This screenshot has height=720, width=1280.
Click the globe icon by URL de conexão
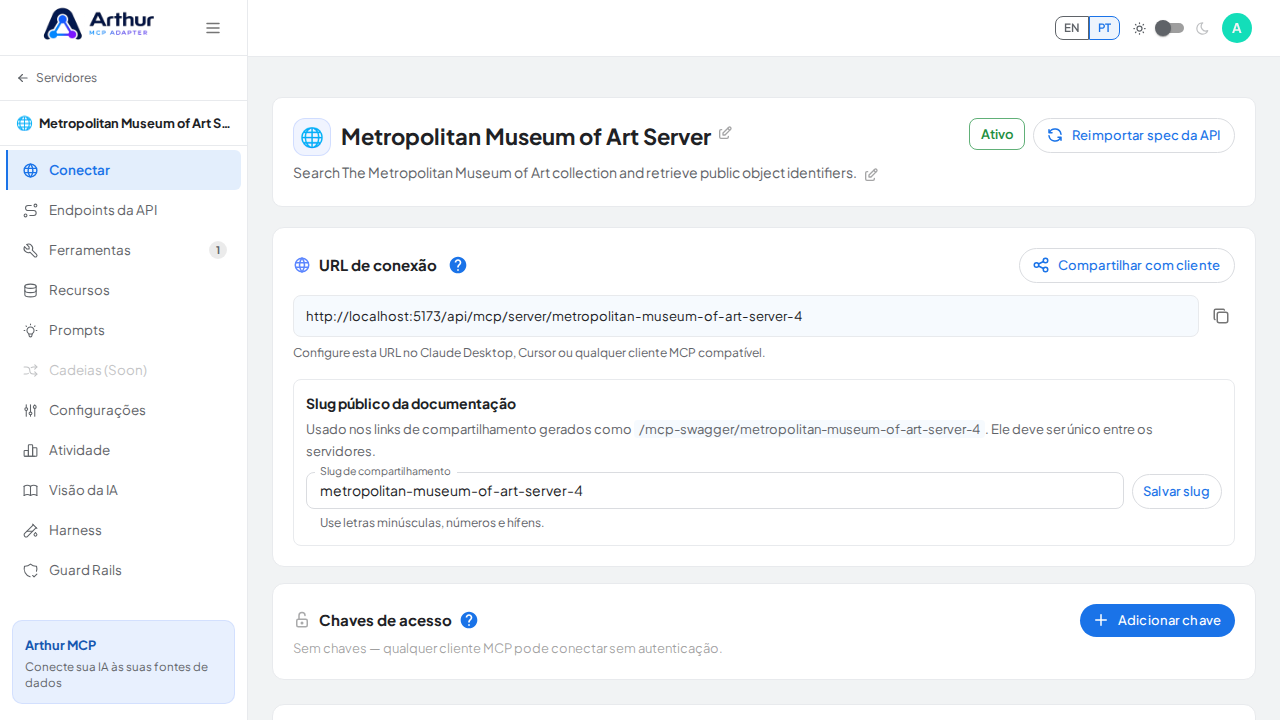(x=302, y=265)
